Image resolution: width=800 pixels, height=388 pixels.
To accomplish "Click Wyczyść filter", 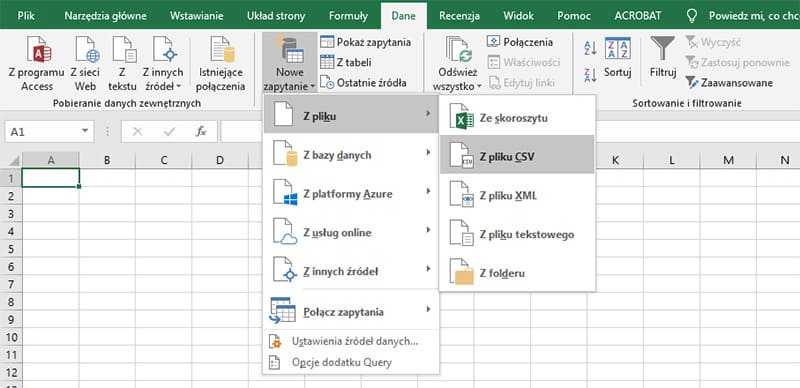I will click(712, 42).
